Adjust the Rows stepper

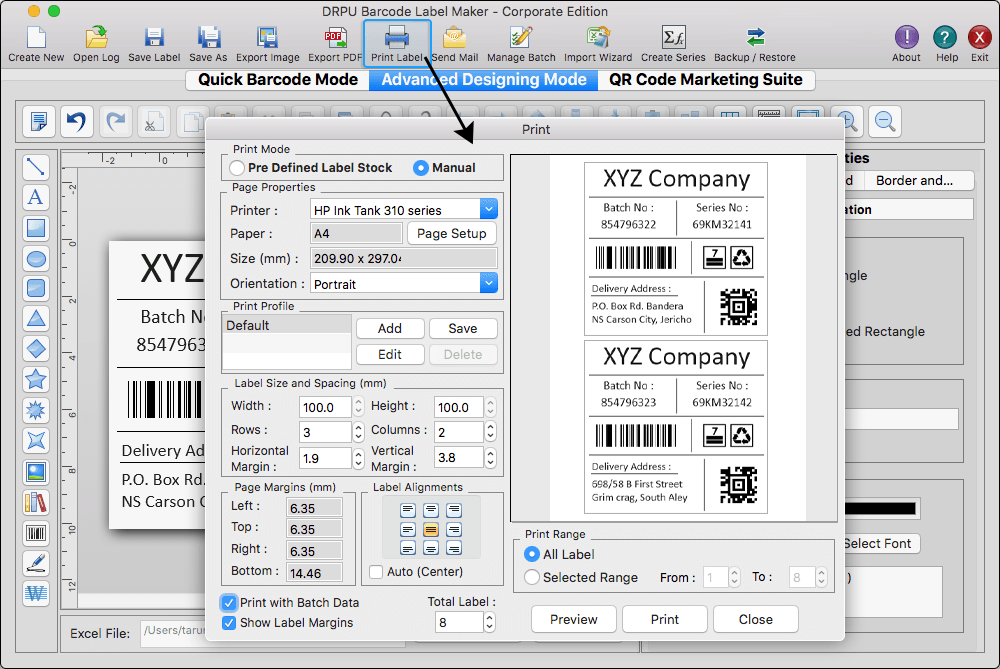click(358, 432)
